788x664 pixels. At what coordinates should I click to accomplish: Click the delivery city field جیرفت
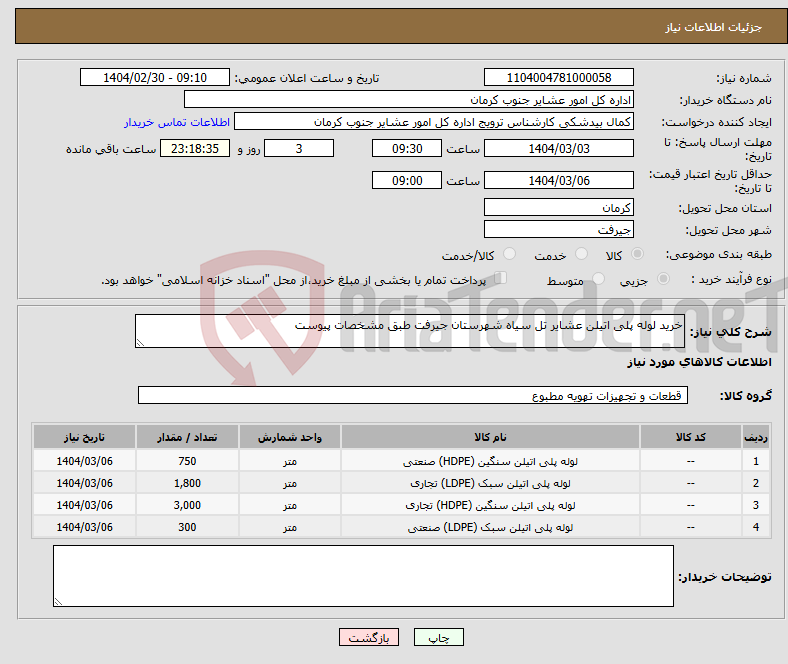point(558,229)
